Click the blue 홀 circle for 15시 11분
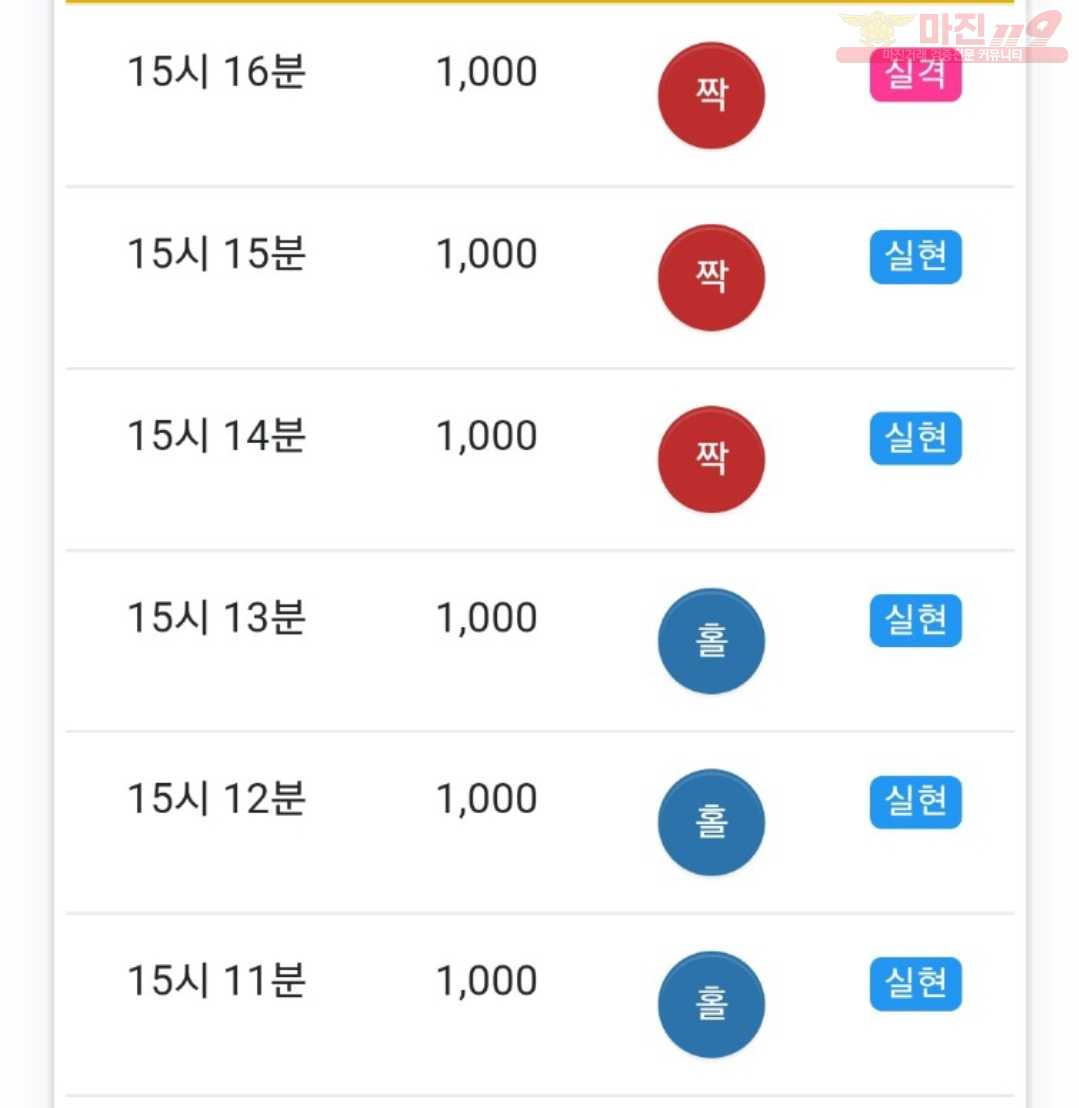The height and width of the screenshot is (1108, 1079). point(711,1004)
